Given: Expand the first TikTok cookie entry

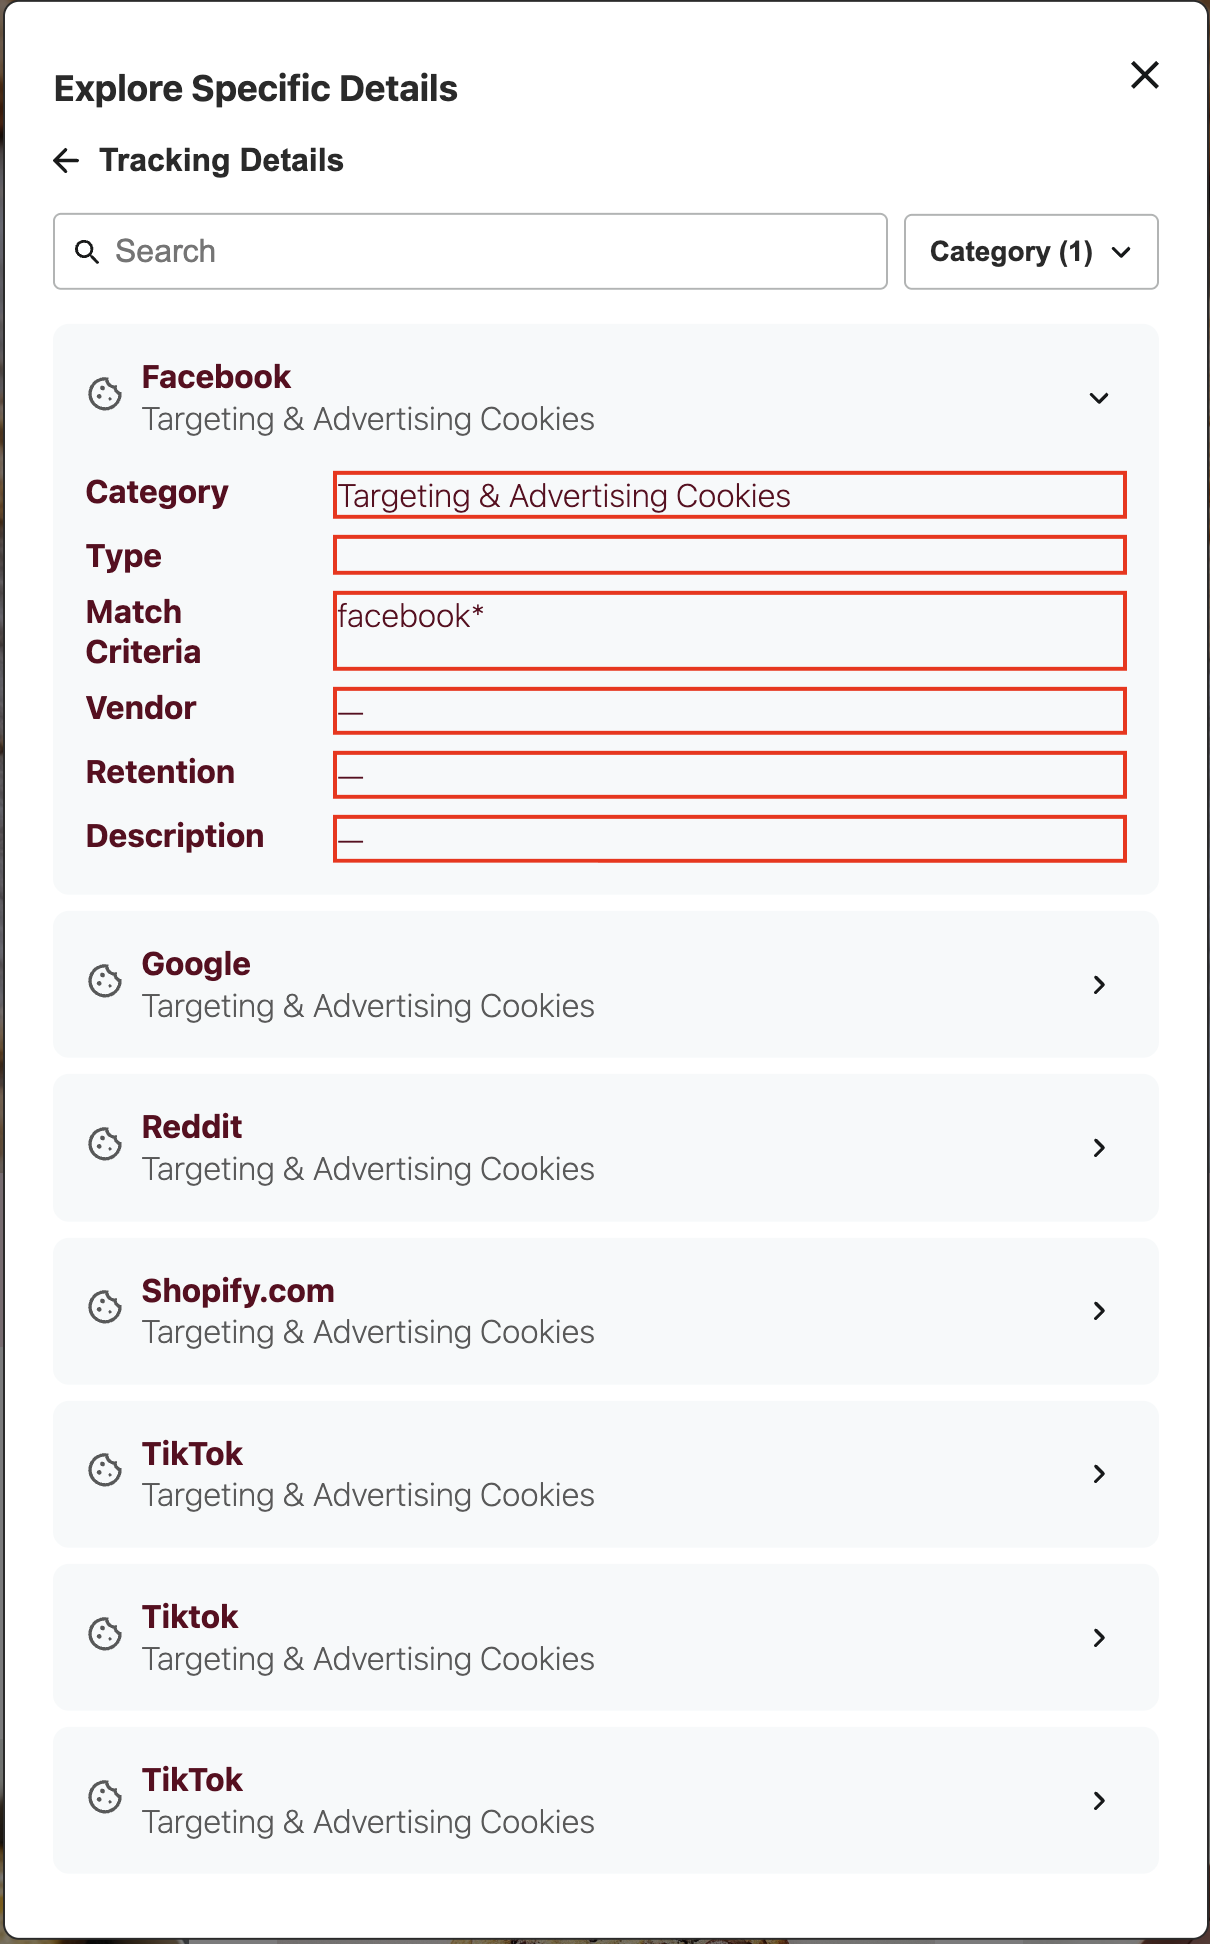Looking at the screenshot, I should [x=1099, y=1473].
